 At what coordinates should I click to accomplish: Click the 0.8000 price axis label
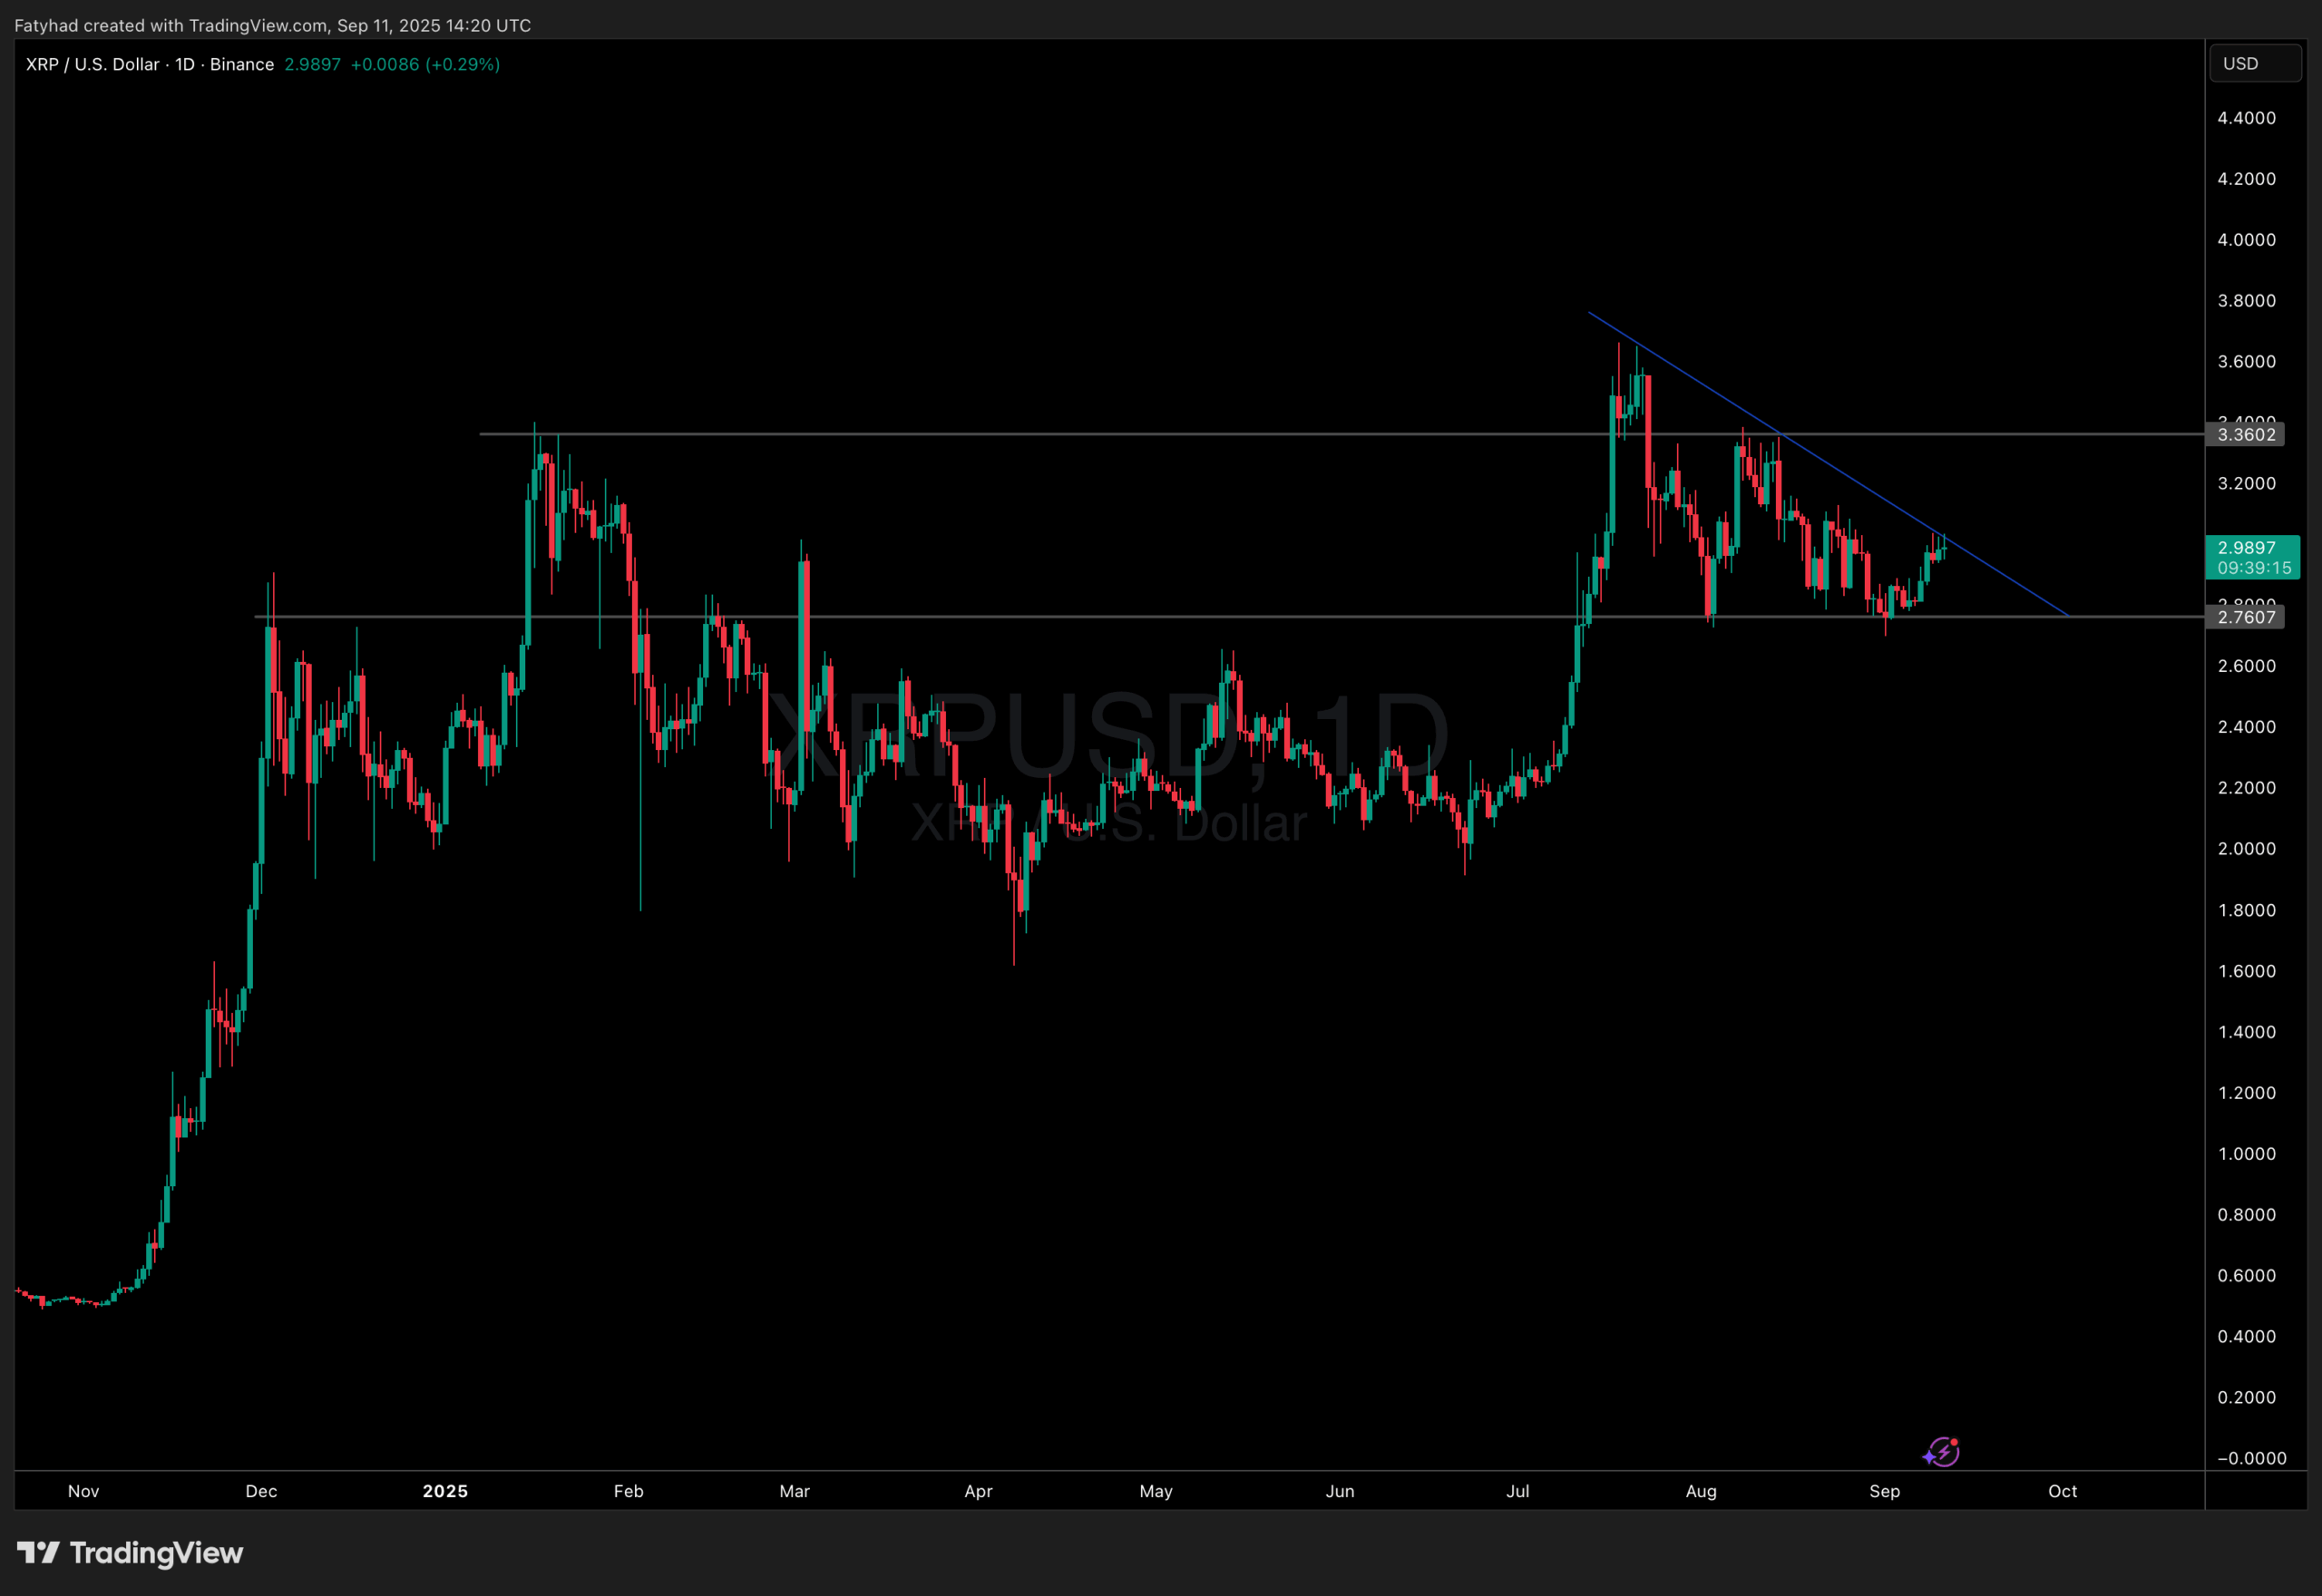coord(2246,1215)
